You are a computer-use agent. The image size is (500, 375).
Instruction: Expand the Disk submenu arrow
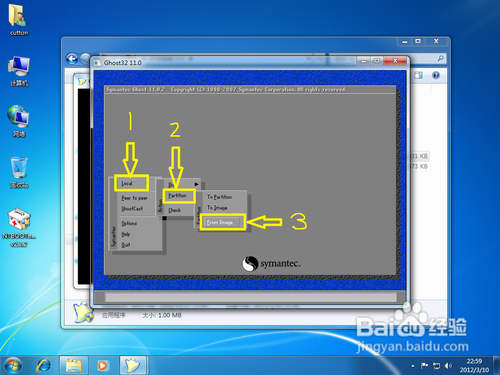pyautogui.click(x=197, y=184)
